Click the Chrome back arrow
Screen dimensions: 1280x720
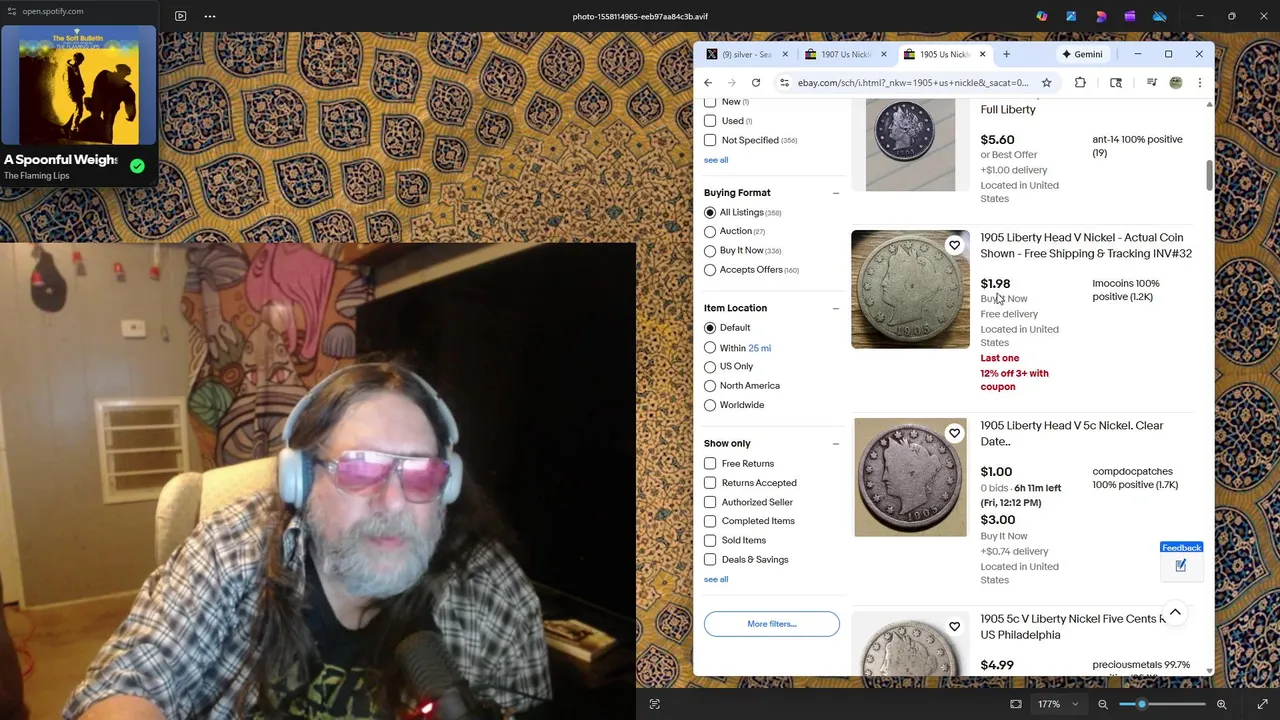pos(708,83)
